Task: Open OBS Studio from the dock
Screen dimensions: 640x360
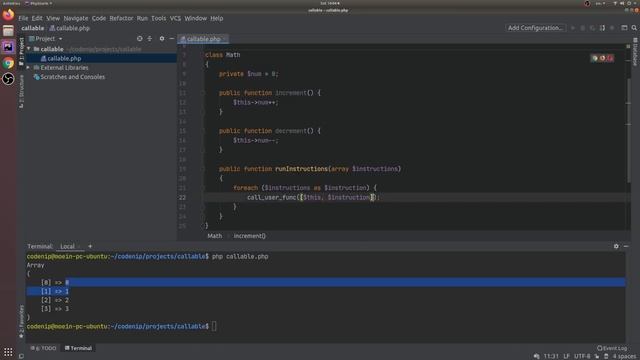Action: click(x=8, y=79)
